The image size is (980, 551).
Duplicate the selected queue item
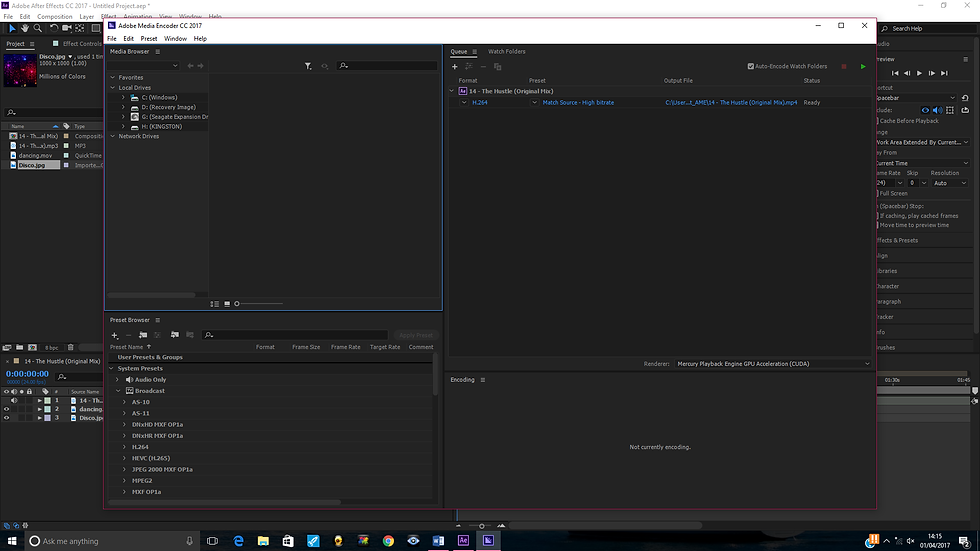pyautogui.click(x=498, y=66)
